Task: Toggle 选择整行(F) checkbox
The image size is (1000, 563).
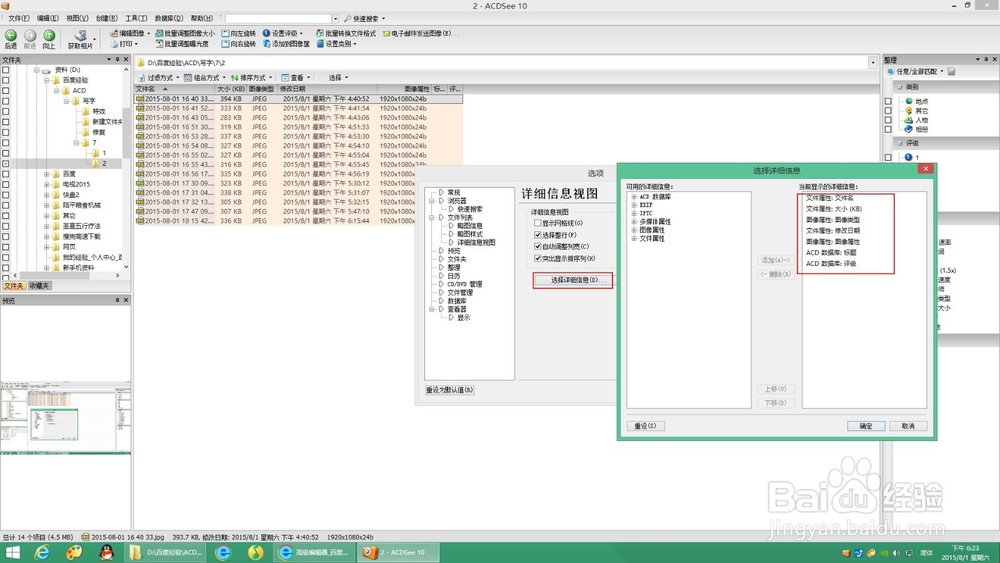Action: 538,235
